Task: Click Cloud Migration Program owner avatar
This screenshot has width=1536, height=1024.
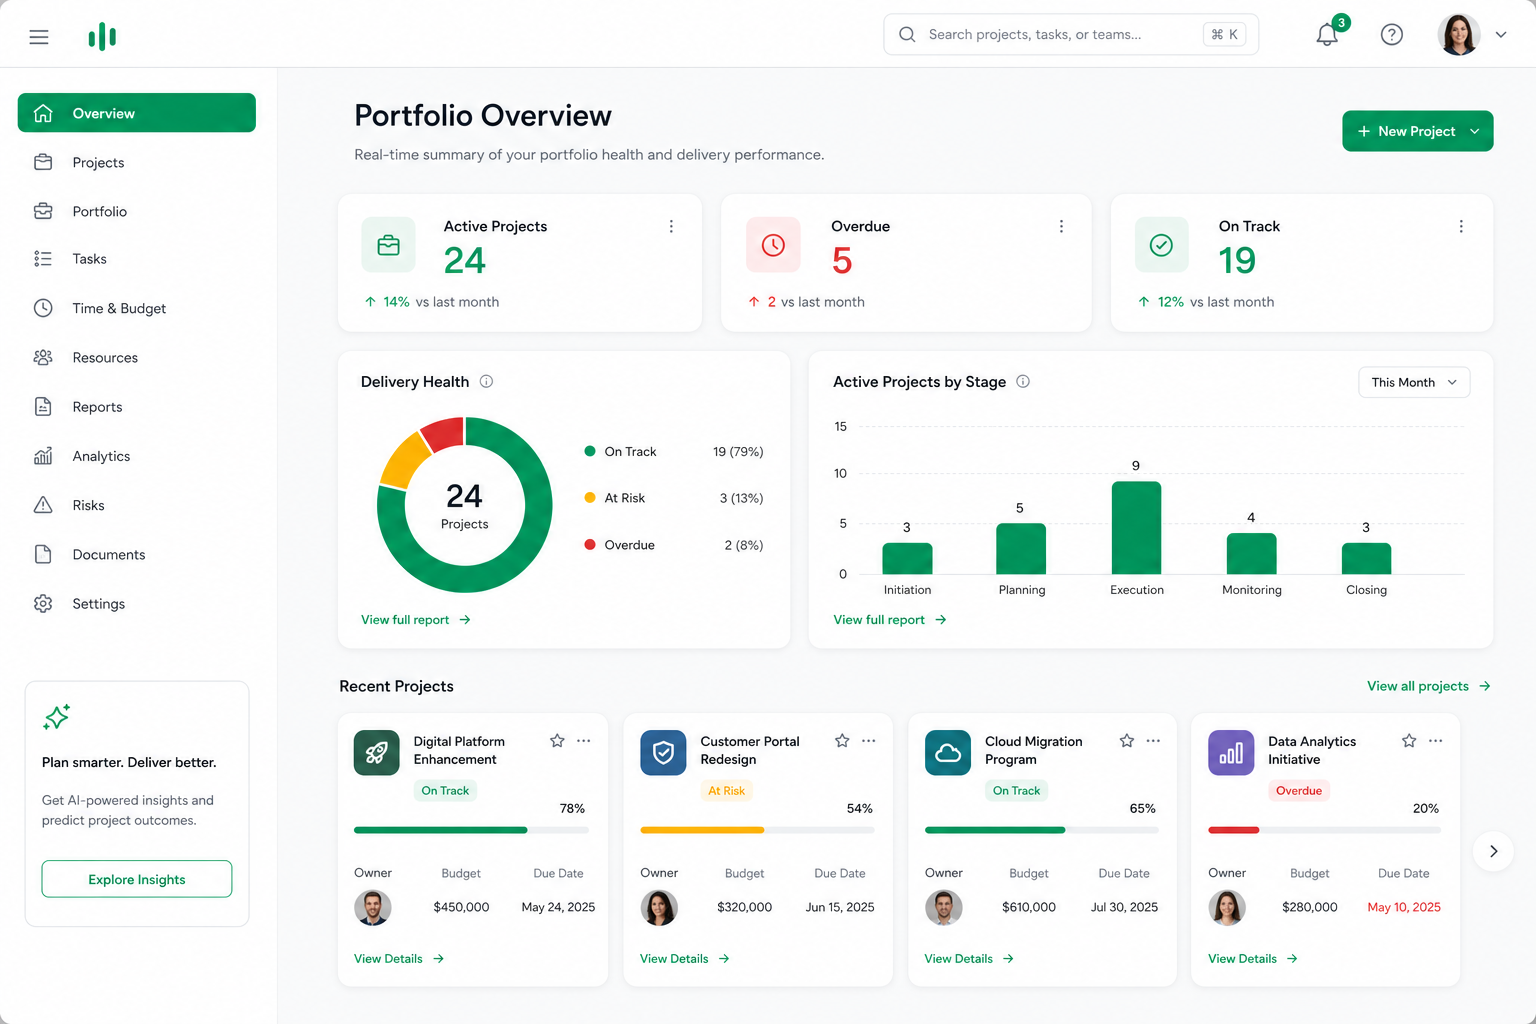Action: click(x=943, y=908)
